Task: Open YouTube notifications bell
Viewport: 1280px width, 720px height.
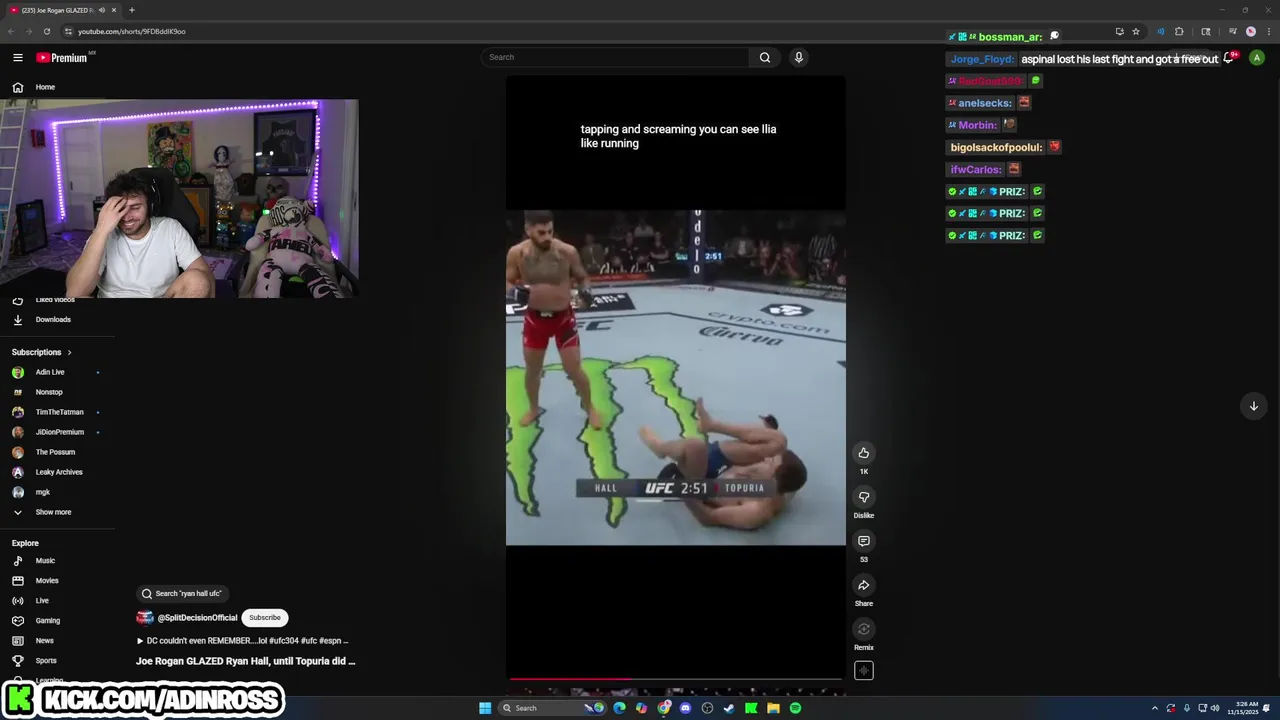Action: [x=1229, y=58]
